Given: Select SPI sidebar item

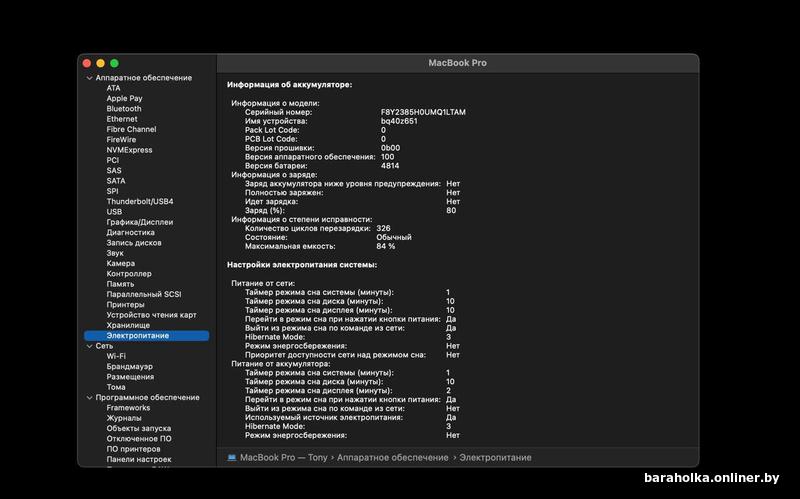Looking at the screenshot, I should [x=112, y=191].
